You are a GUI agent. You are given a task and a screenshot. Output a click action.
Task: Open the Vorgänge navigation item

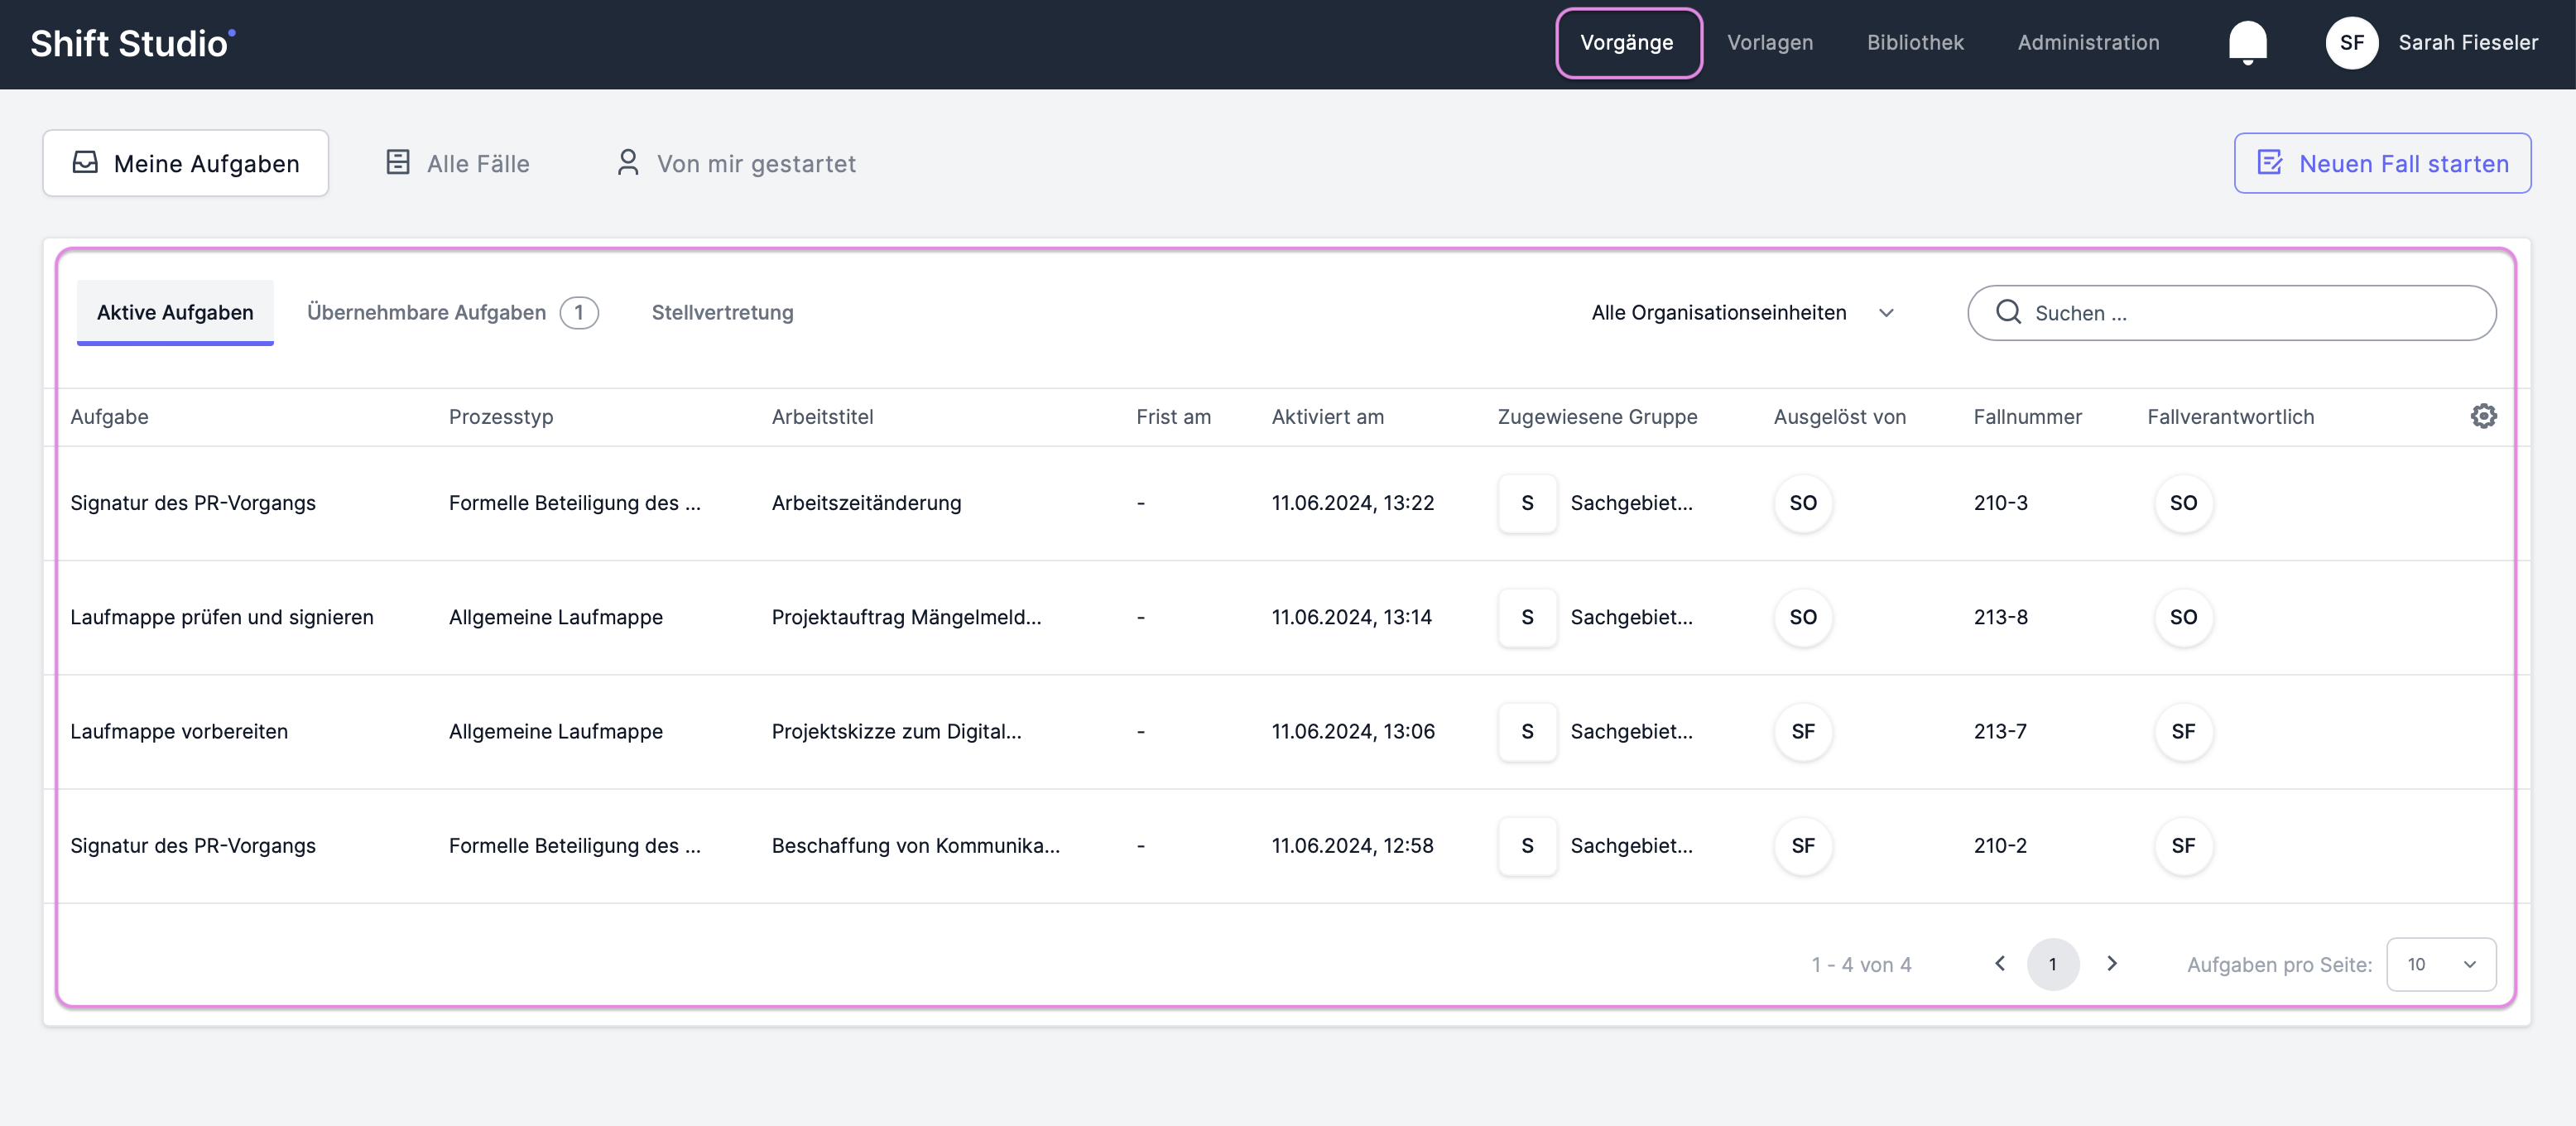(x=1626, y=43)
